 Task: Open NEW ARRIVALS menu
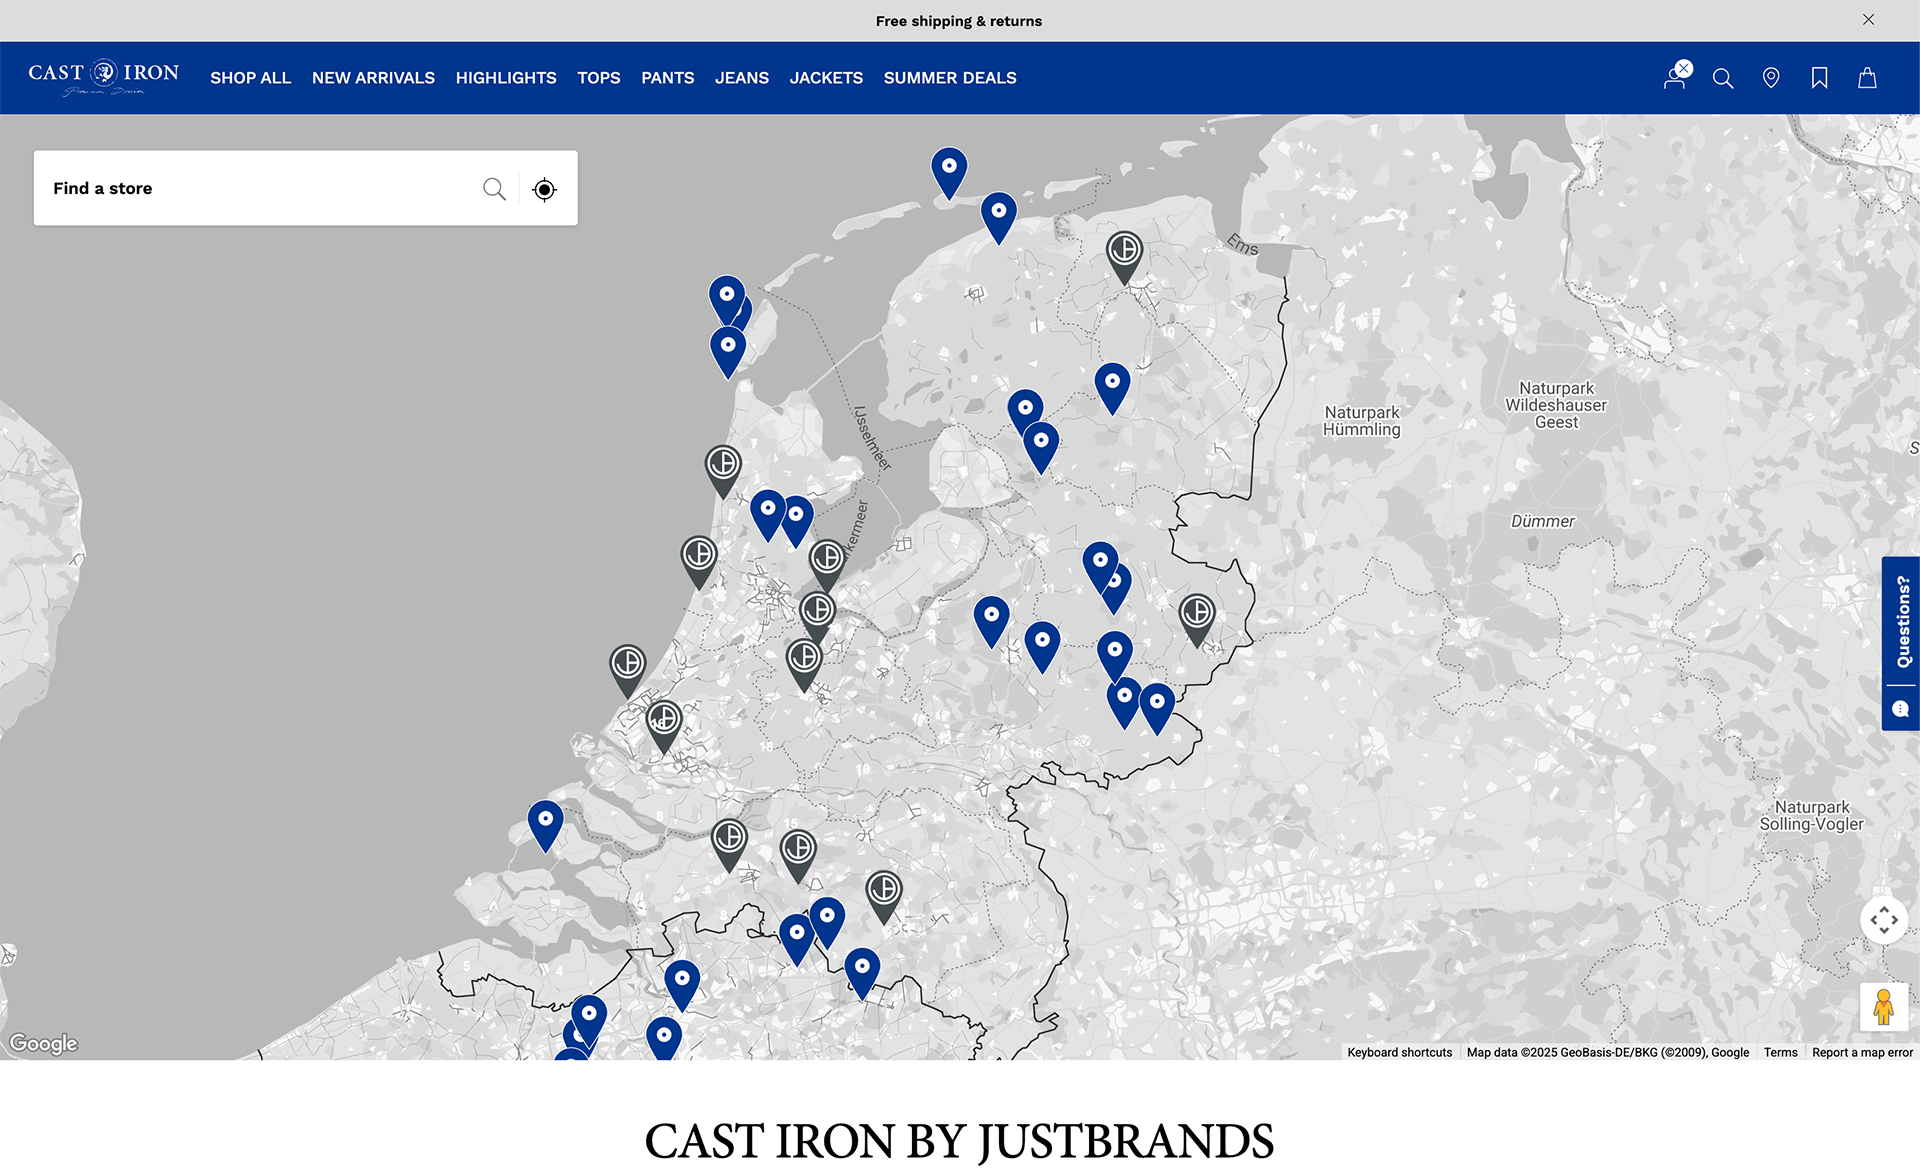click(x=373, y=78)
